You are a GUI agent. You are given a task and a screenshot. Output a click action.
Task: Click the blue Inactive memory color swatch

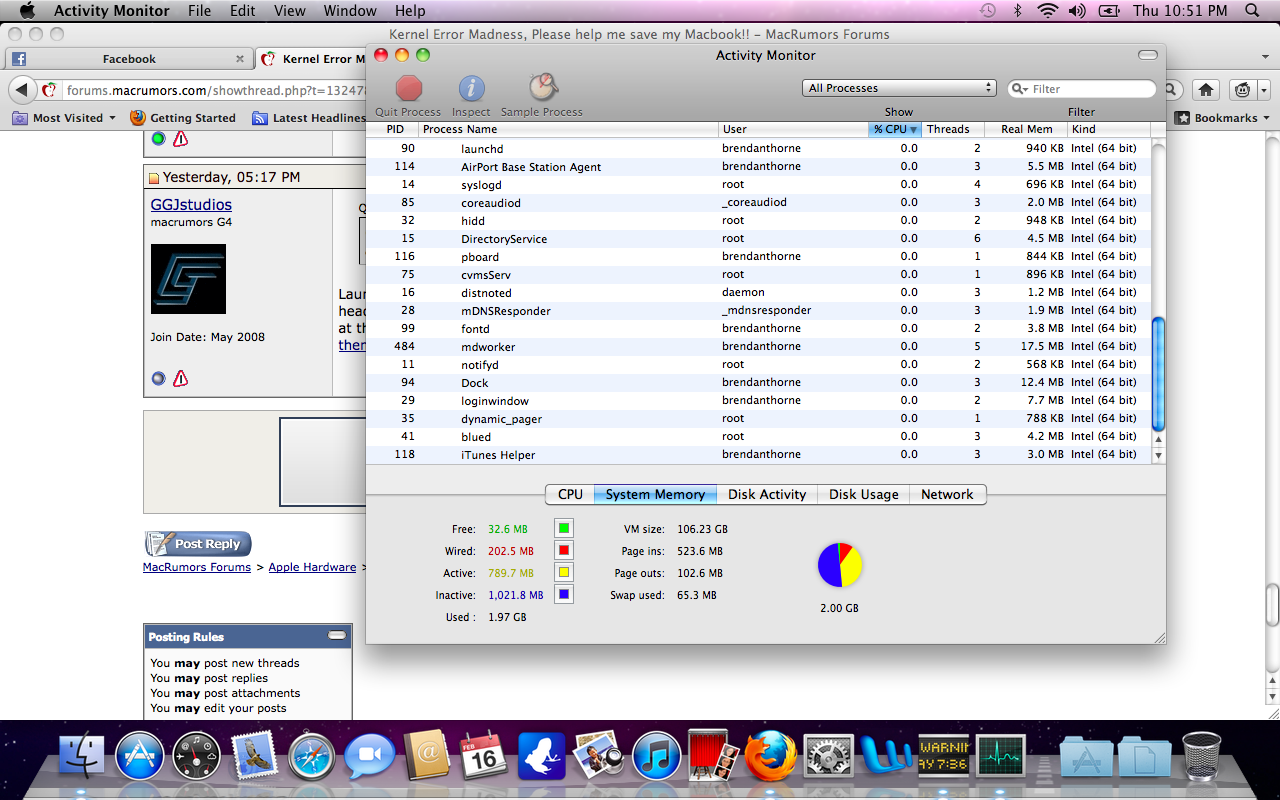tap(563, 594)
